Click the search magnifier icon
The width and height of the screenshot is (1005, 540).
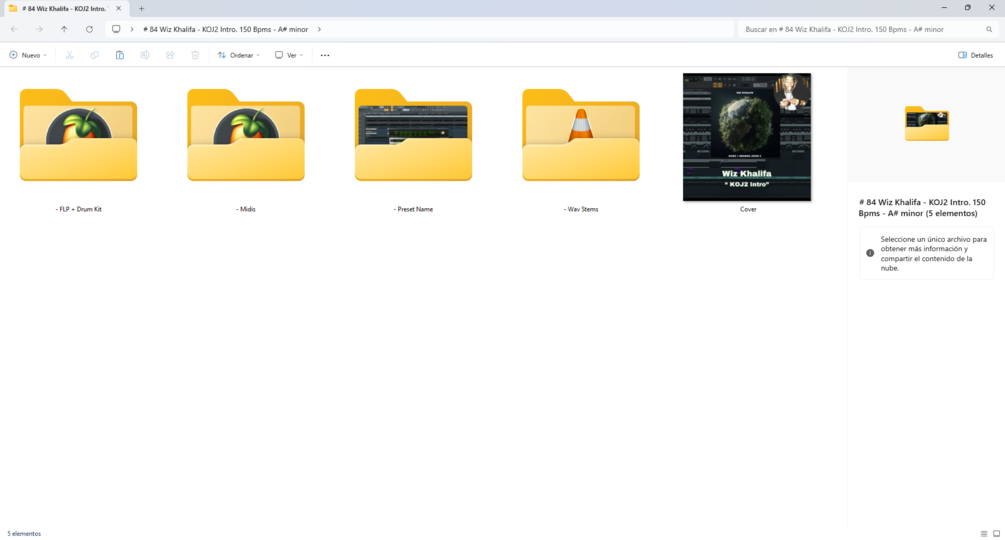coord(989,29)
